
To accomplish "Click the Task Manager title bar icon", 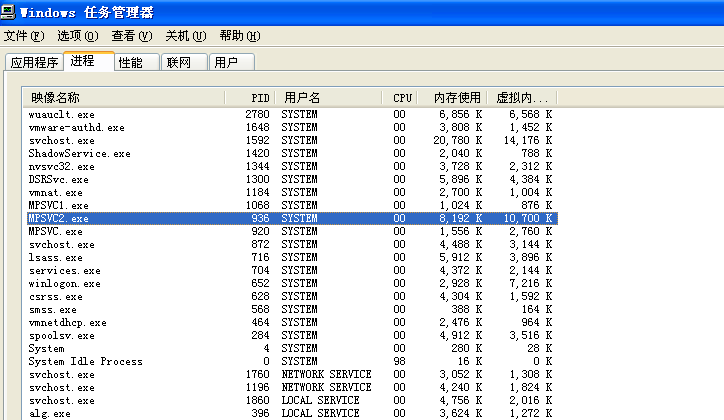I will coord(10,12).
